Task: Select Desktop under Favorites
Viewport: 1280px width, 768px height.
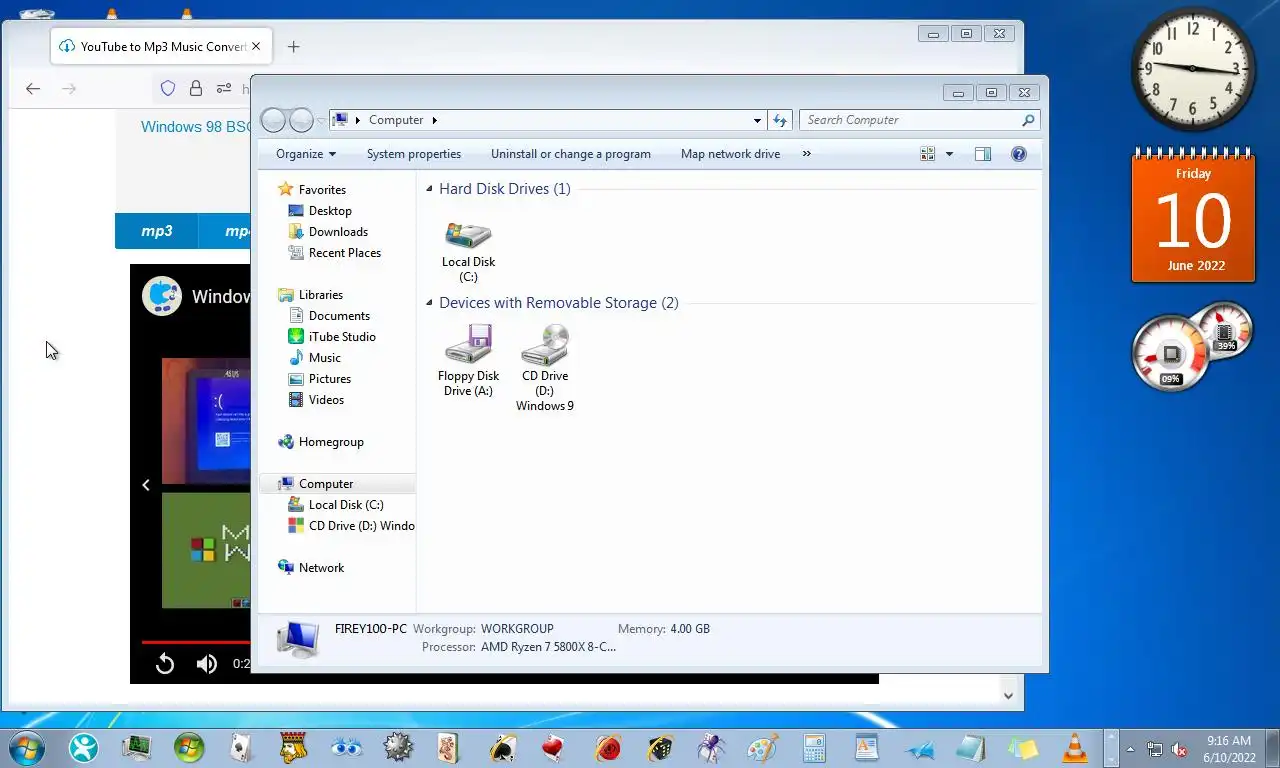Action: point(330,211)
